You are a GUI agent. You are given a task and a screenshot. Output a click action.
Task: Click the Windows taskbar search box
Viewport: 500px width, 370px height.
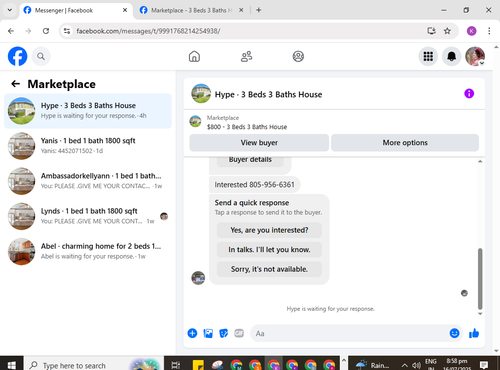point(94,365)
